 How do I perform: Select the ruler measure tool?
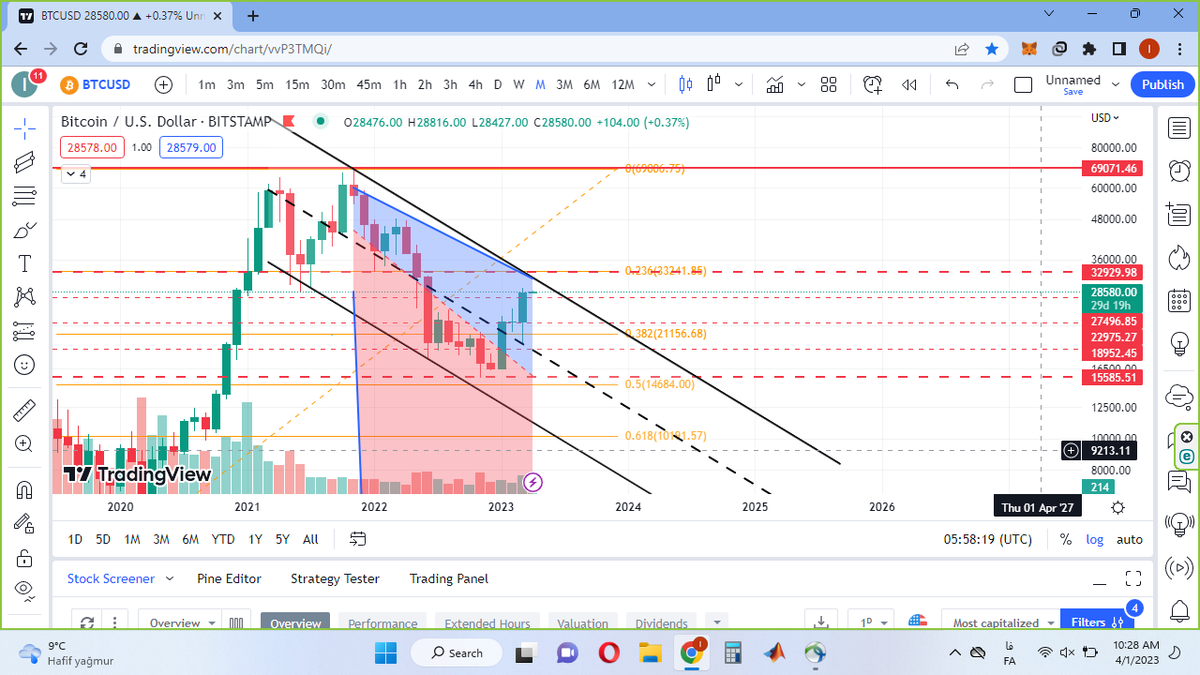[25, 410]
